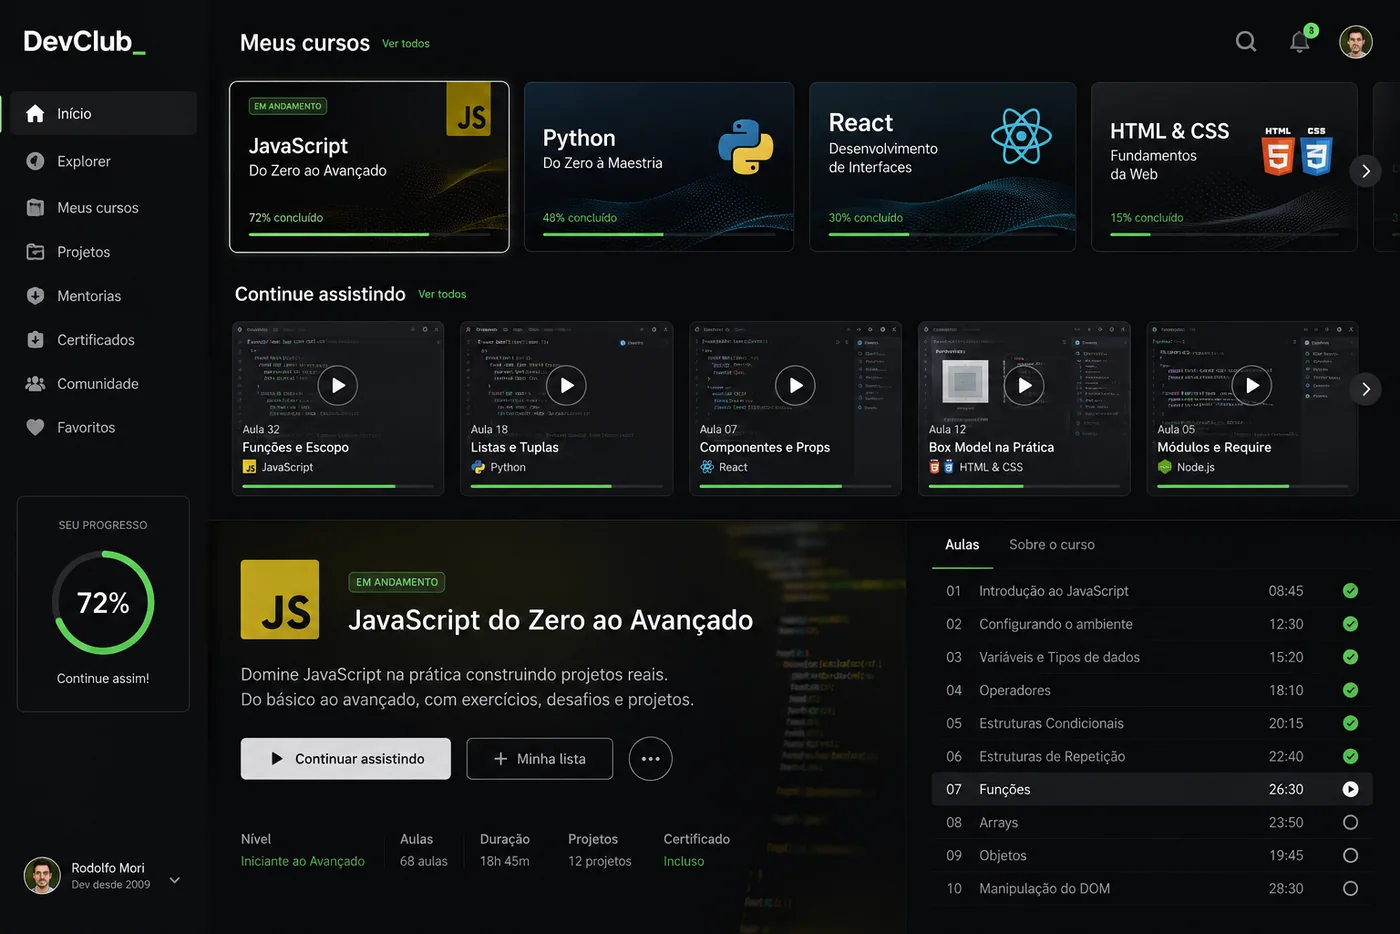The height and width of the screenshot is (934, 1400).
Task: Click the Mentorias sidebar icon
Action: click(x=35, y=296)
